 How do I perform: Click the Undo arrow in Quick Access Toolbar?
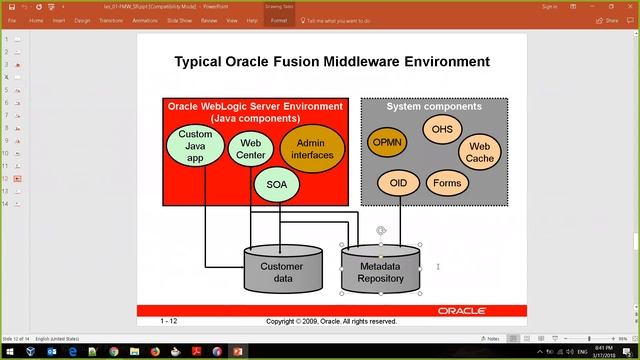(24, 7)
